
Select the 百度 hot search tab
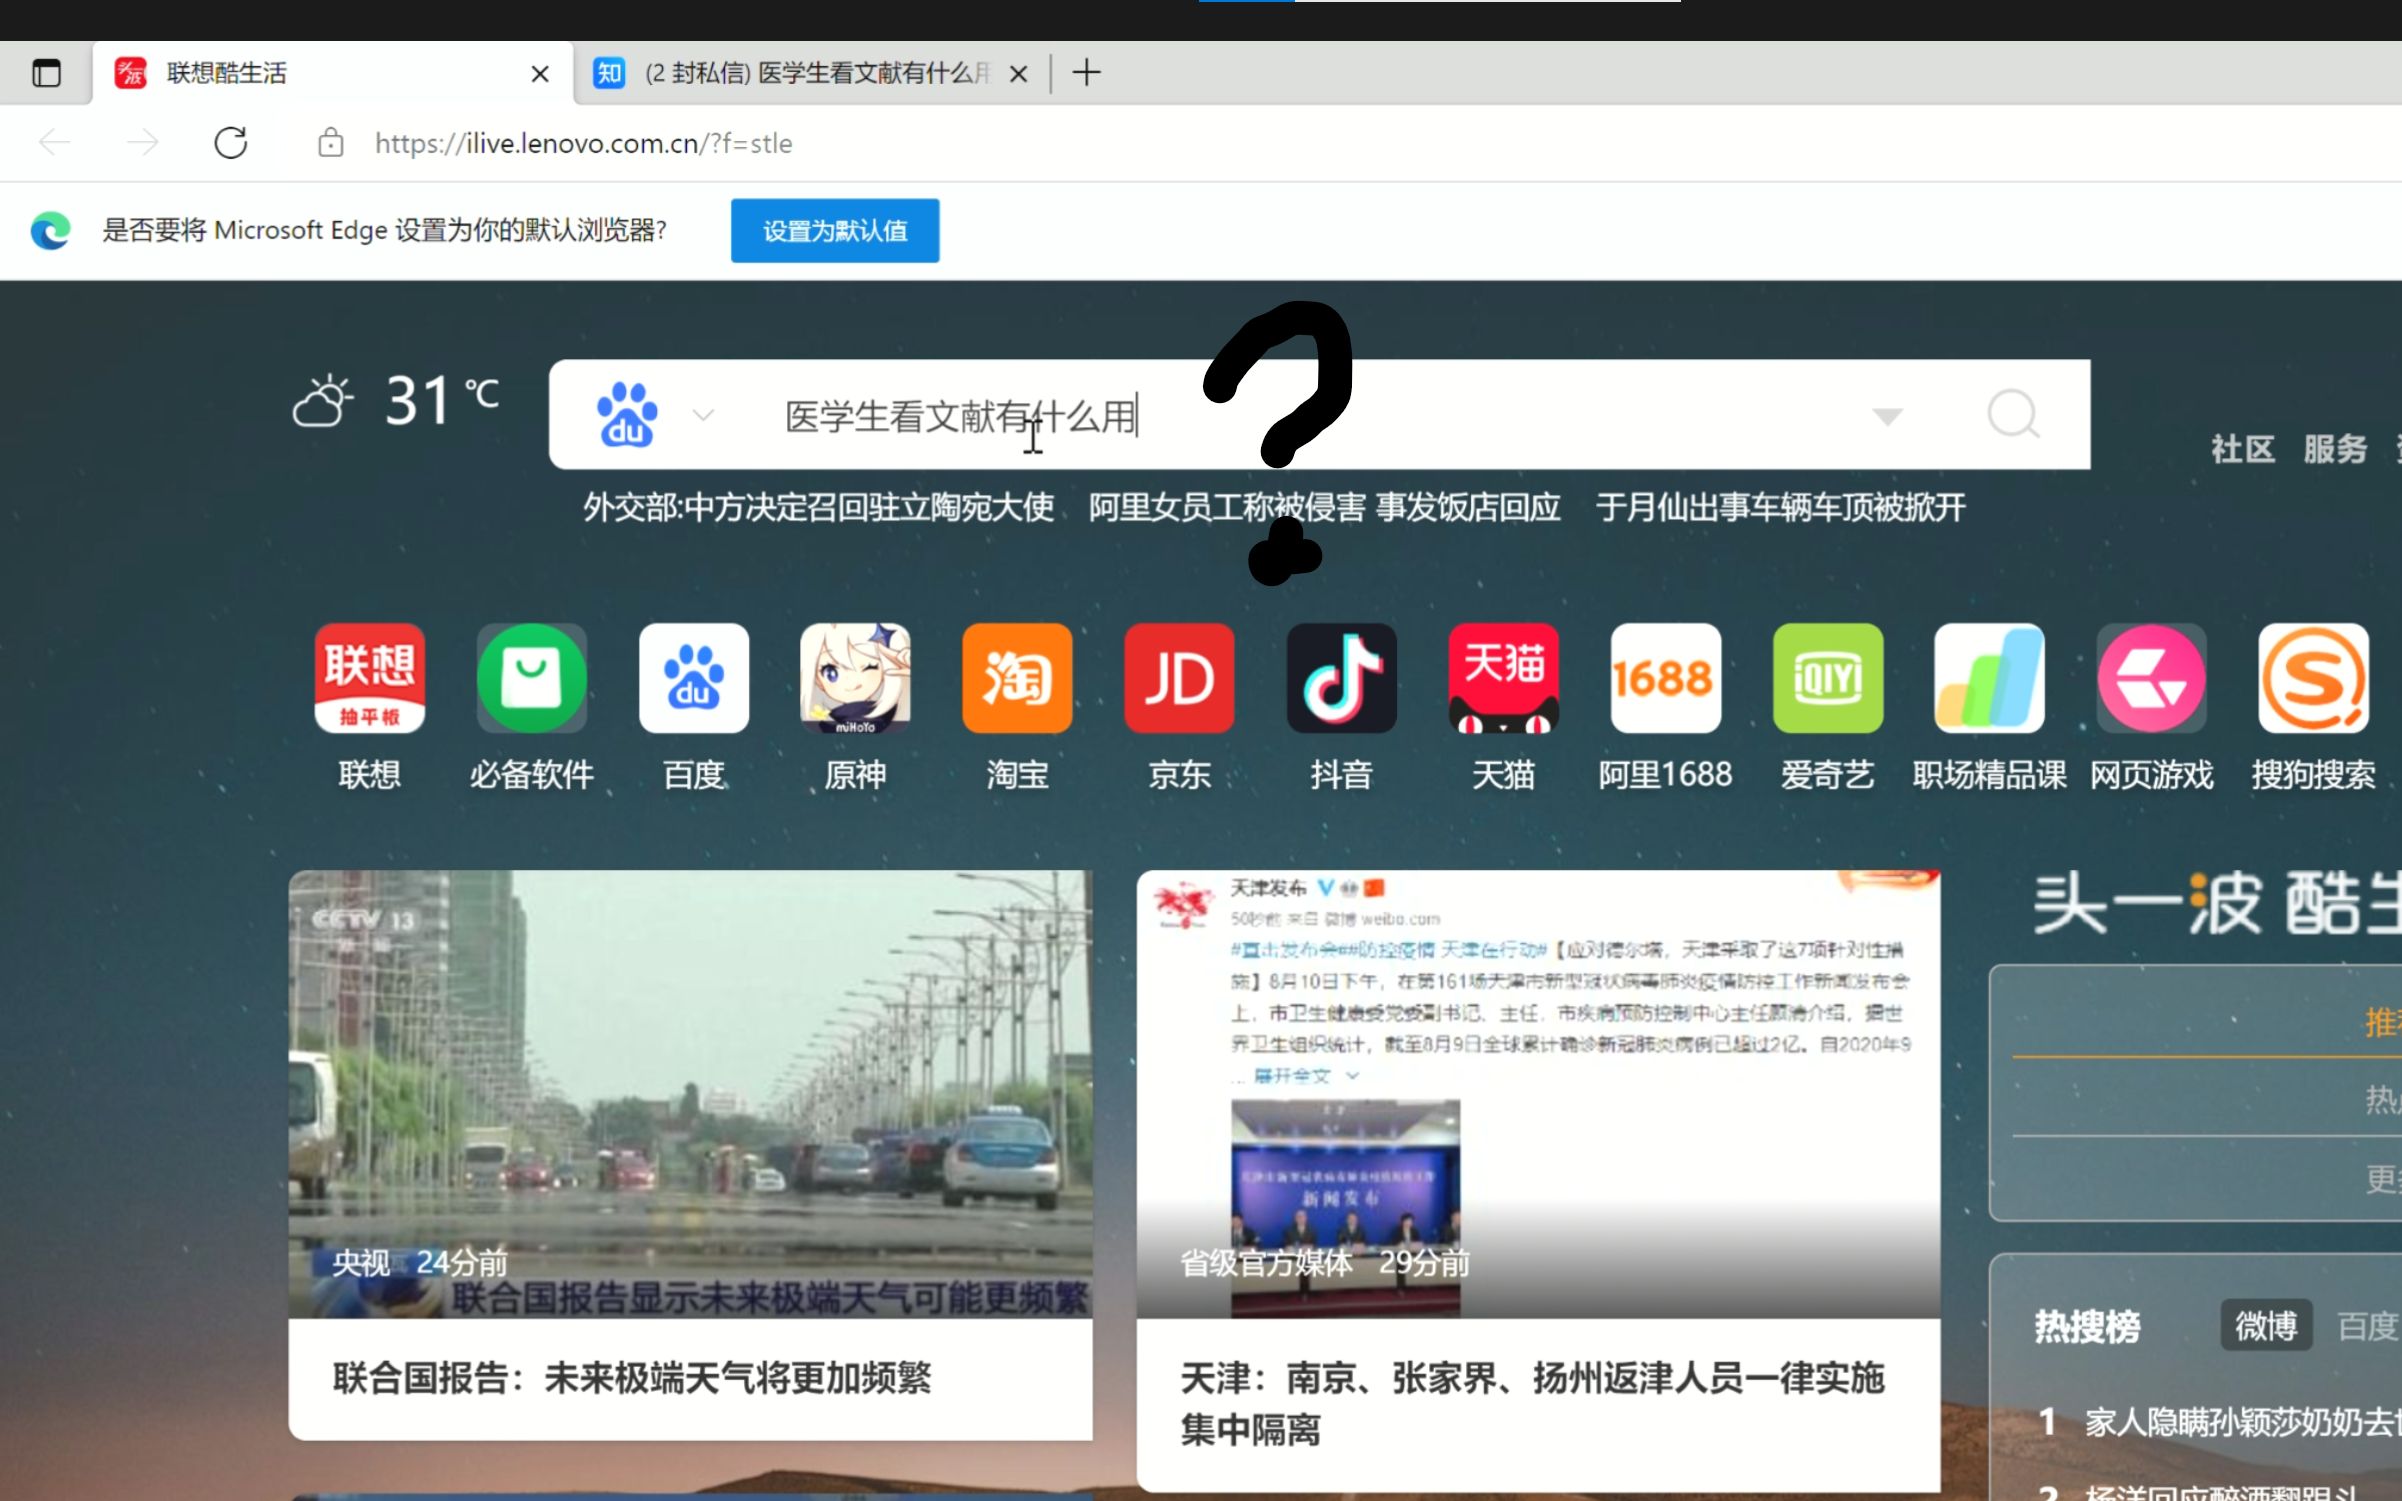click(x=2369, y=1326)
